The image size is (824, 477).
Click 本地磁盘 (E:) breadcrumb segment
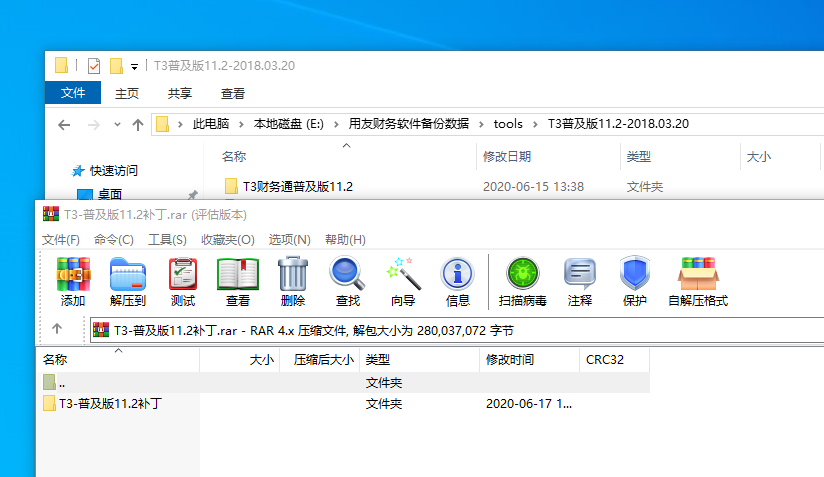coord(289,124)
